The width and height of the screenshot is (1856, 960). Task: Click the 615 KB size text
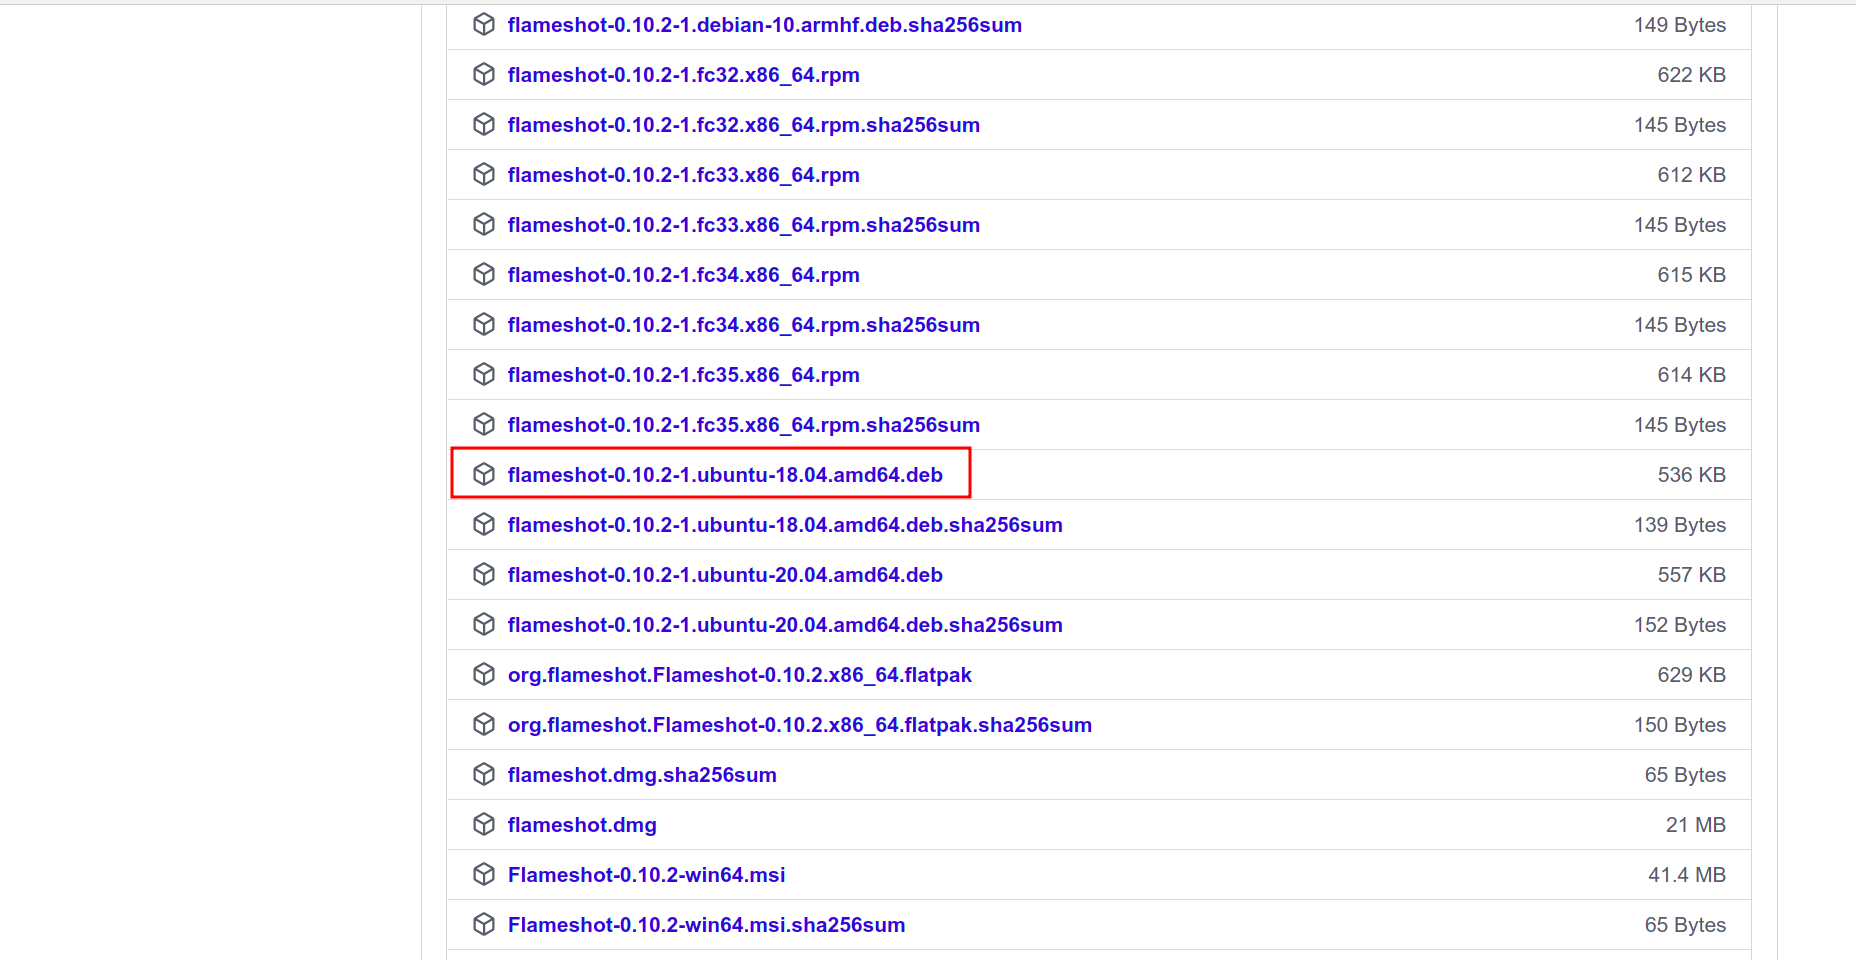1691,275
